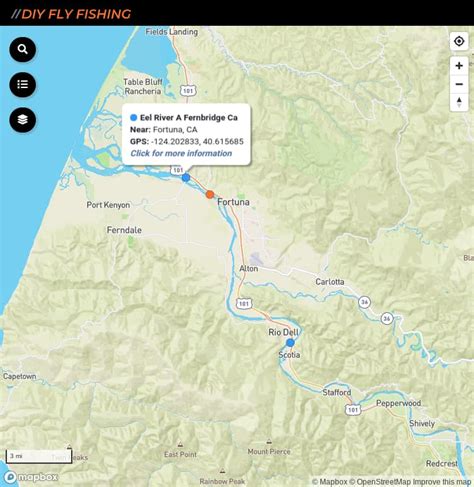Open Click for more information link
The height and width of the screenshot is (487, 474).
pyautogui.click(x=181, y=153)
